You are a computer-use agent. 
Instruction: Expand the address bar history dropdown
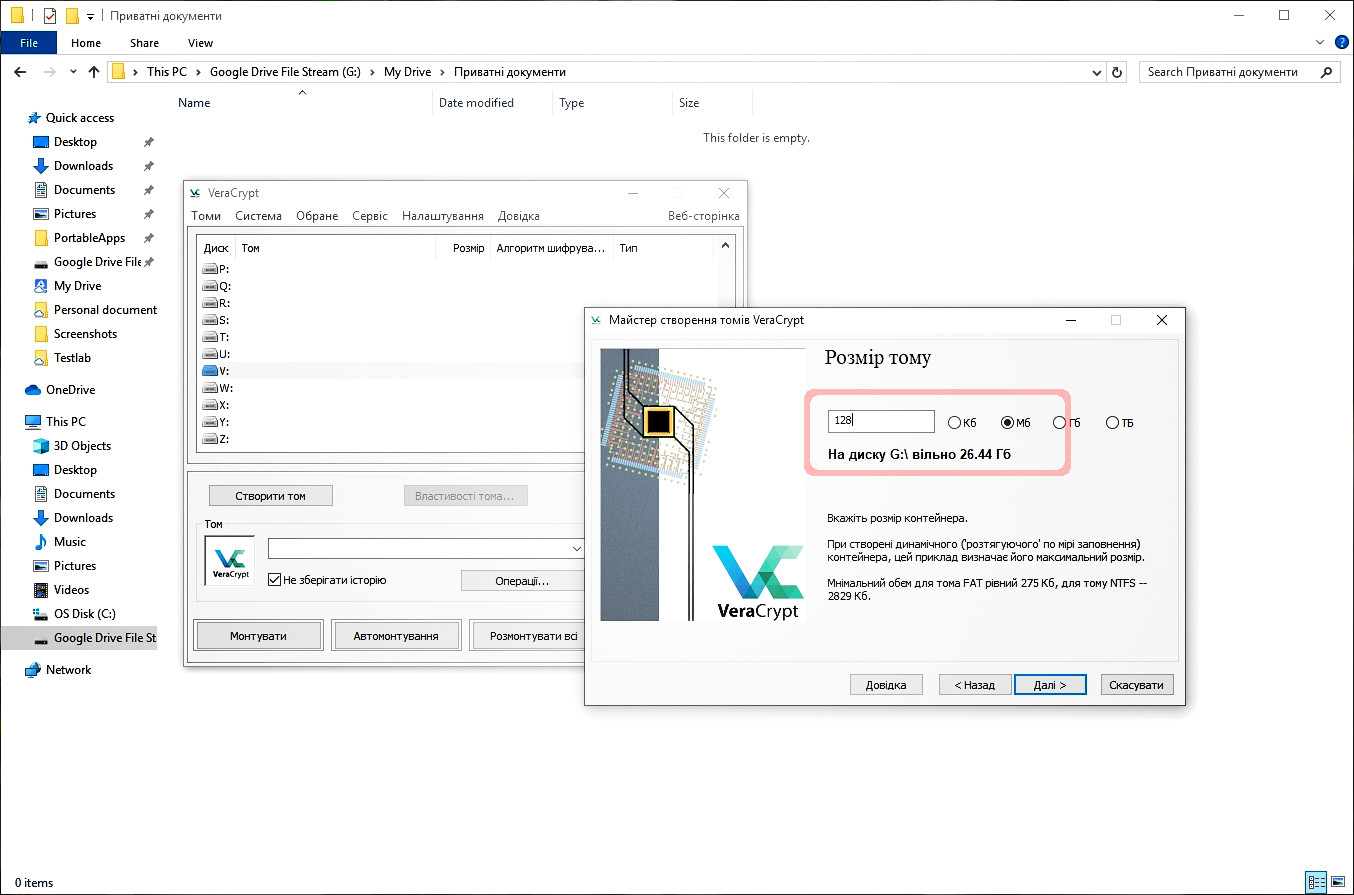point(1097,72)
